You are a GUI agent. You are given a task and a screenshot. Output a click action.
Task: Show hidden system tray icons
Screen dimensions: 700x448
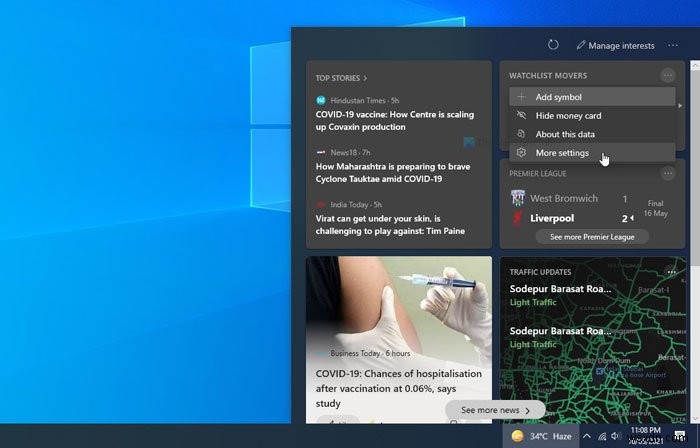click(587, 436)
